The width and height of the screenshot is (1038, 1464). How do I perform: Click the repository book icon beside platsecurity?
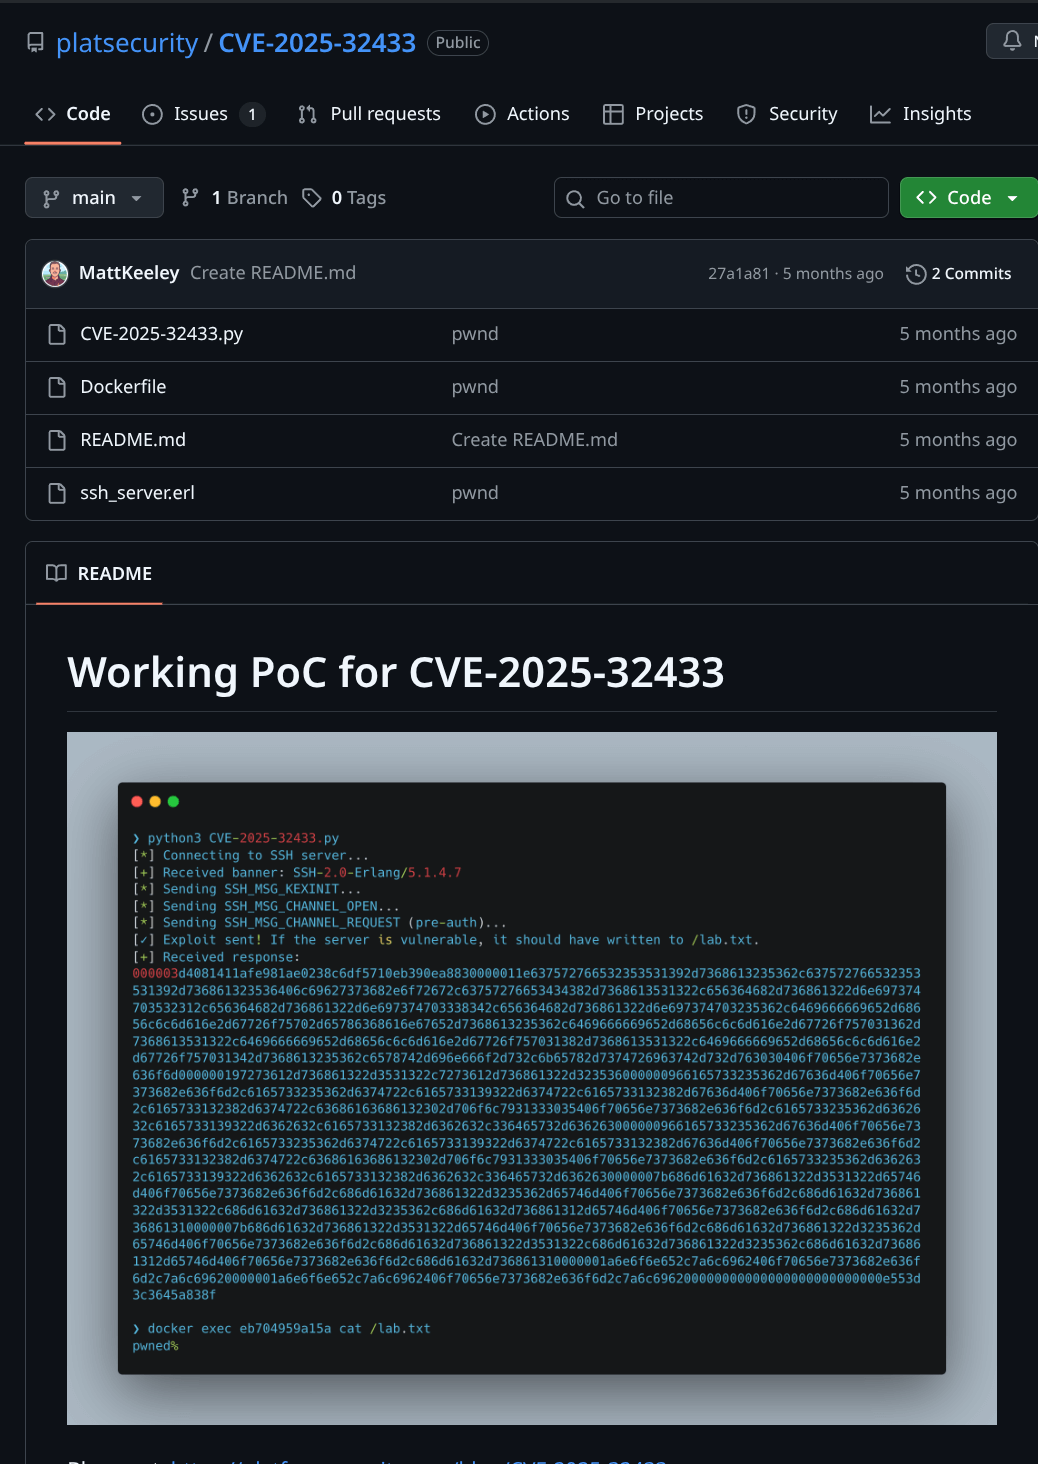click(x=35, y=42)
